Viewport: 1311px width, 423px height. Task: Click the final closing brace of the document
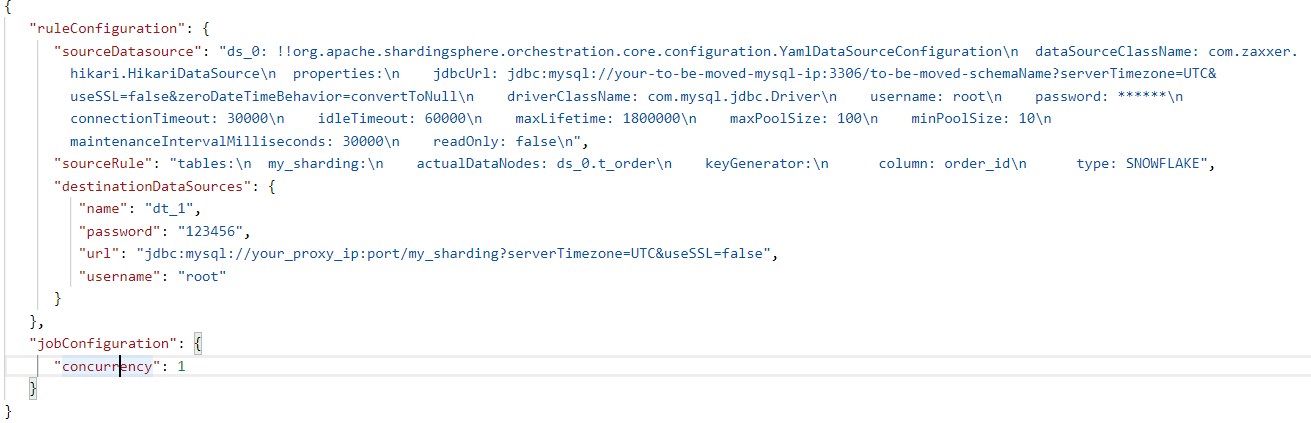8,411
